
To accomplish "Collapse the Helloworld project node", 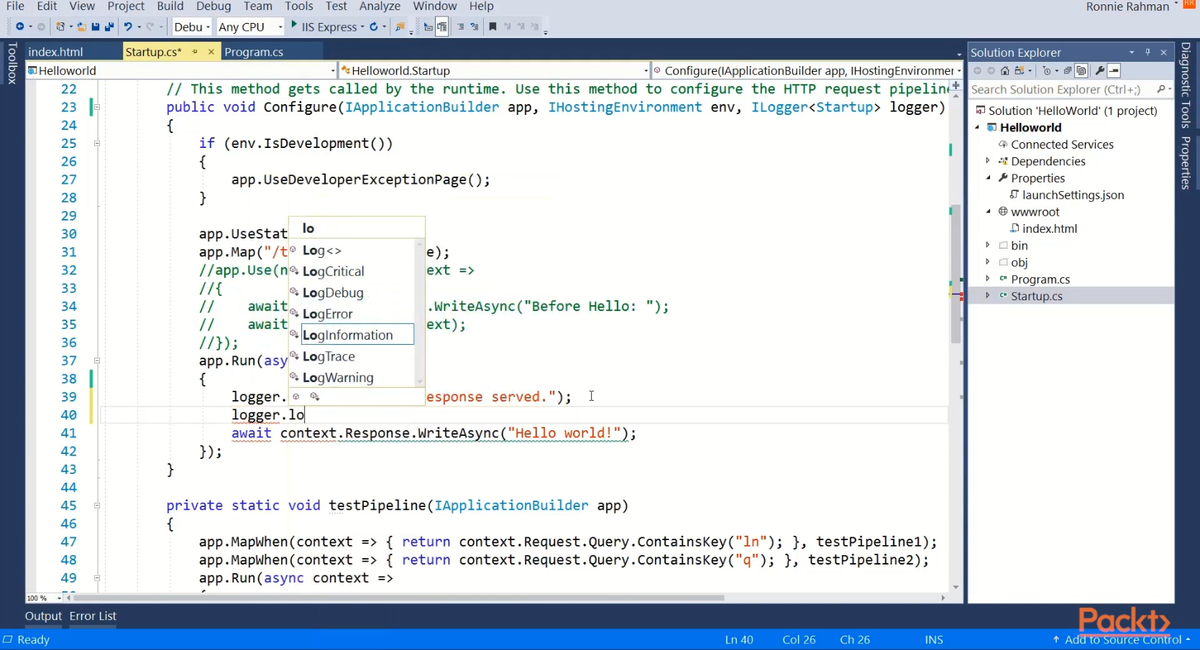I will tap(979, 127).
